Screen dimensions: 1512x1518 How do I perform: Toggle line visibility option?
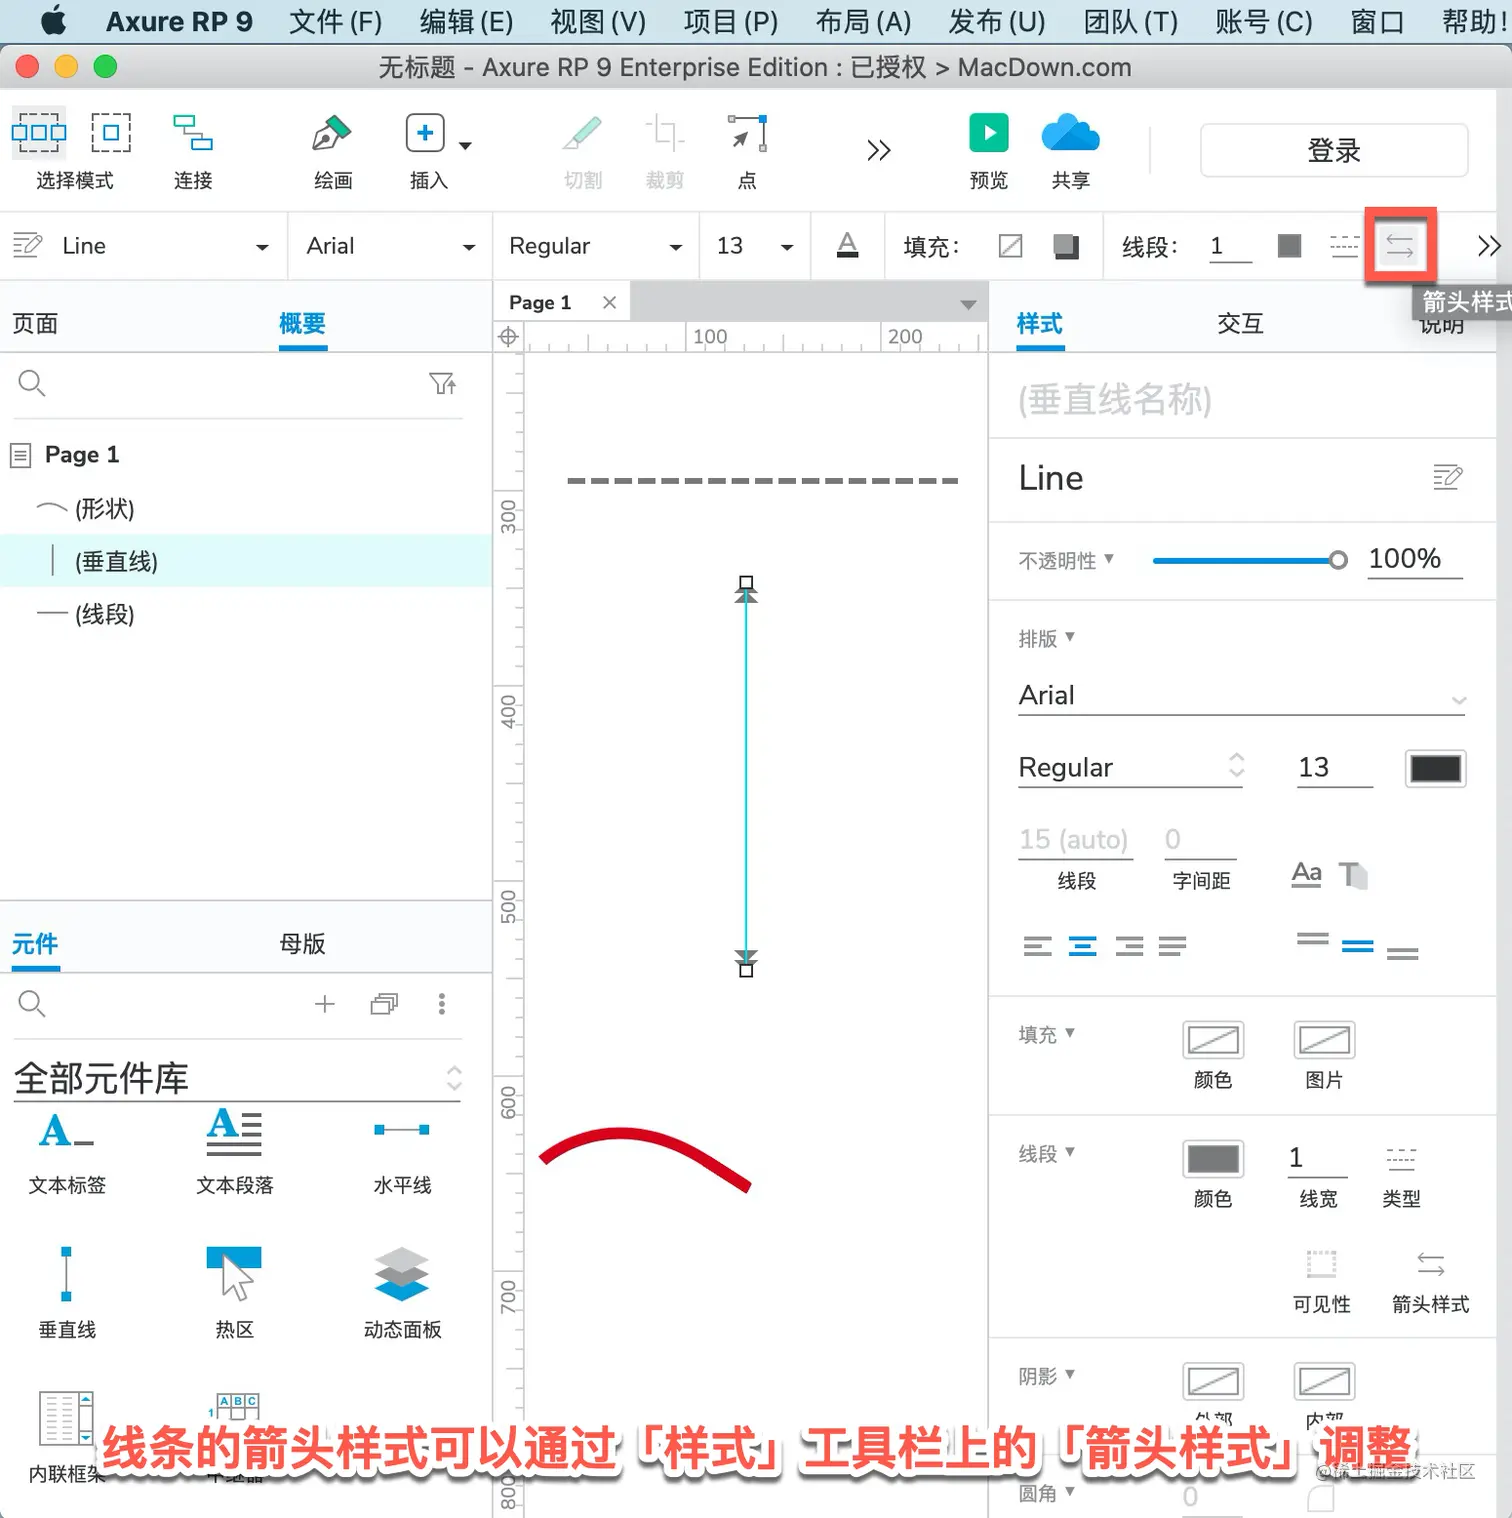coord(1321,1281)
